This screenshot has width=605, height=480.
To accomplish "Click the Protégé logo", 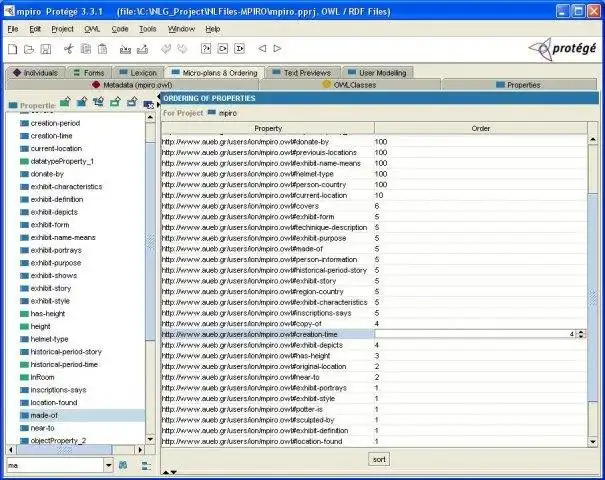I will coord(563,49).
